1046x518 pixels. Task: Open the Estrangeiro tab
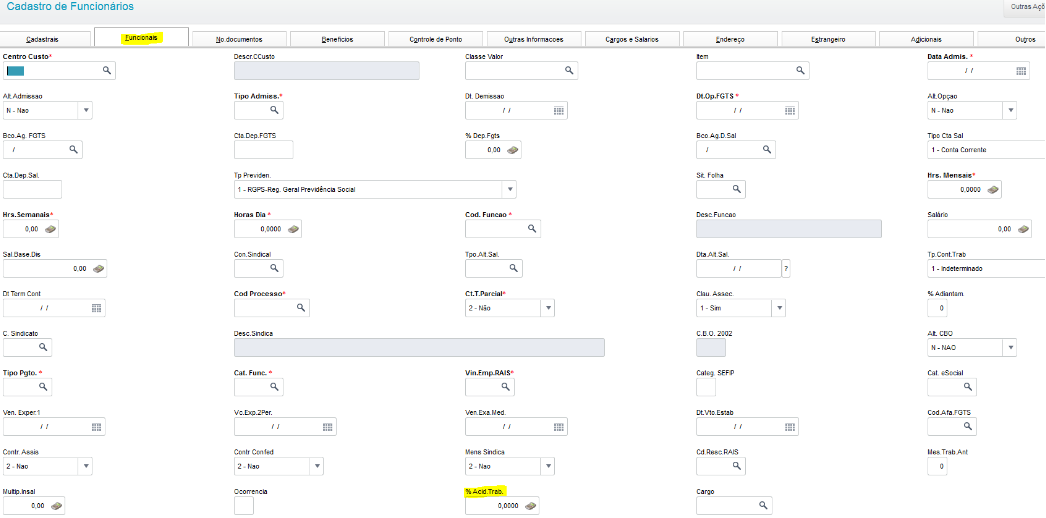pyautogui.click(x=829, y=39)
